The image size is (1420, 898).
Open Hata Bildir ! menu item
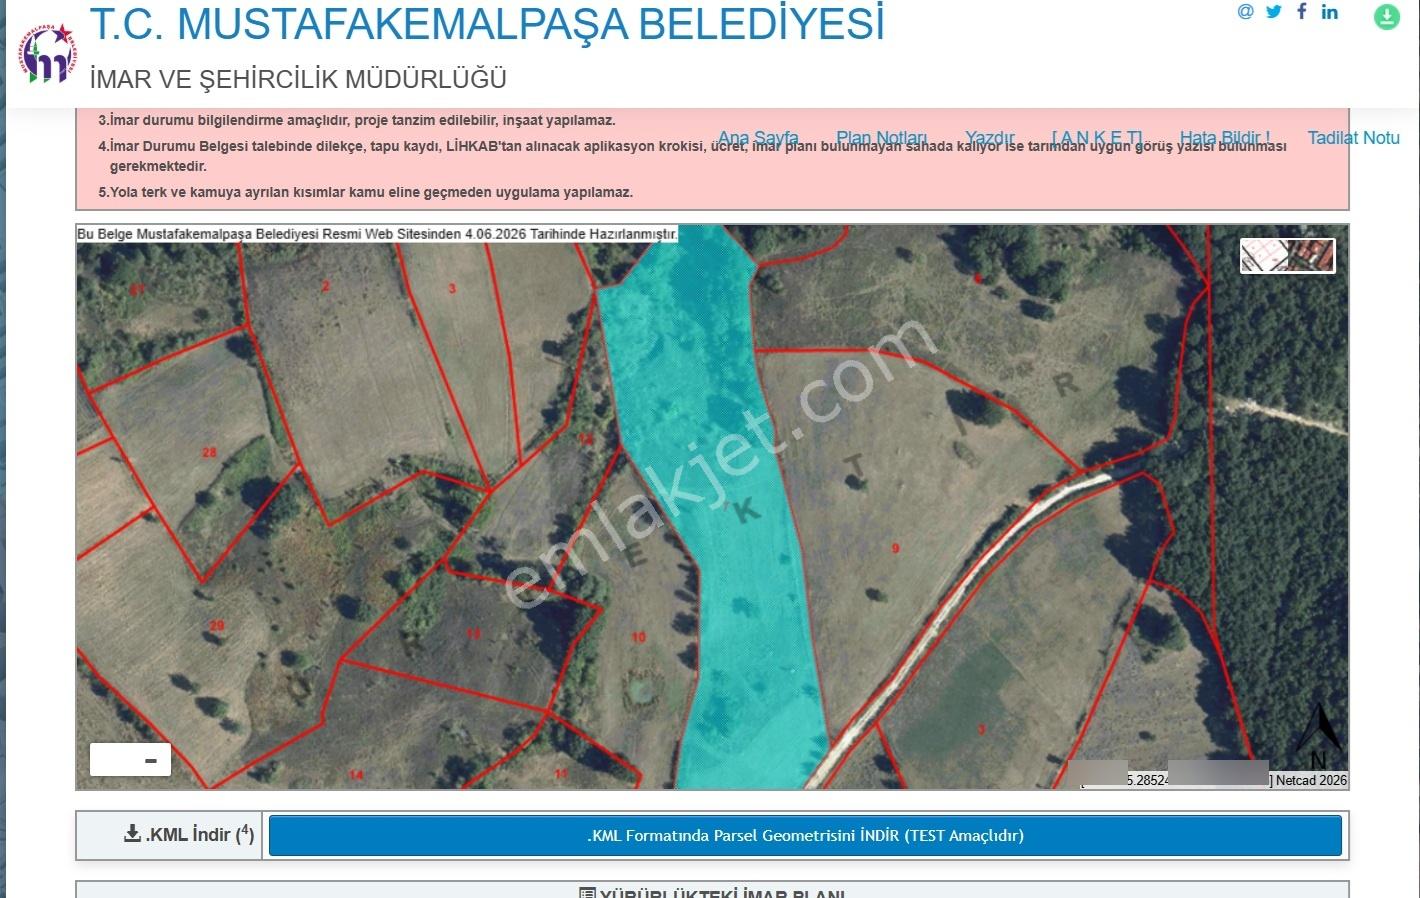click(1225, 138)
